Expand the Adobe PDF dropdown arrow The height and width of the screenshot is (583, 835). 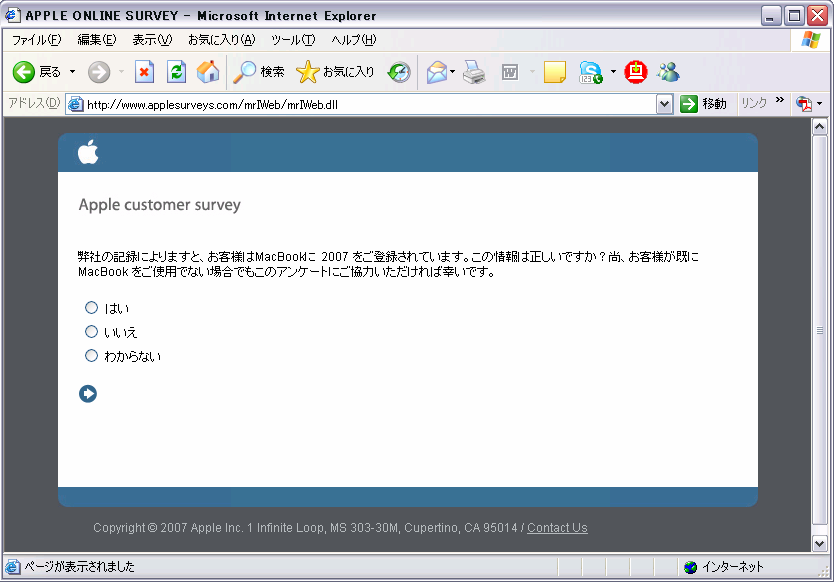point(820,103)
